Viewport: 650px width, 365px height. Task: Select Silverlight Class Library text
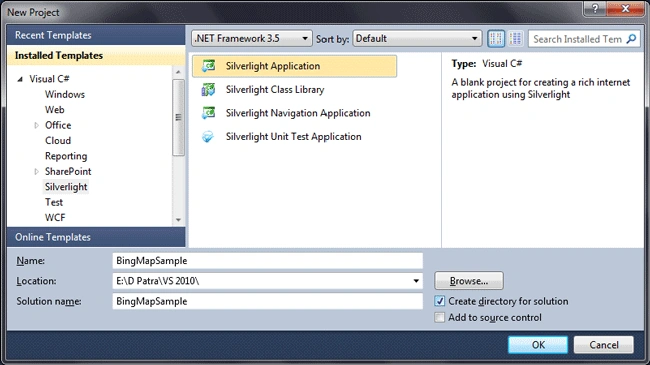(x=275, y=90)
